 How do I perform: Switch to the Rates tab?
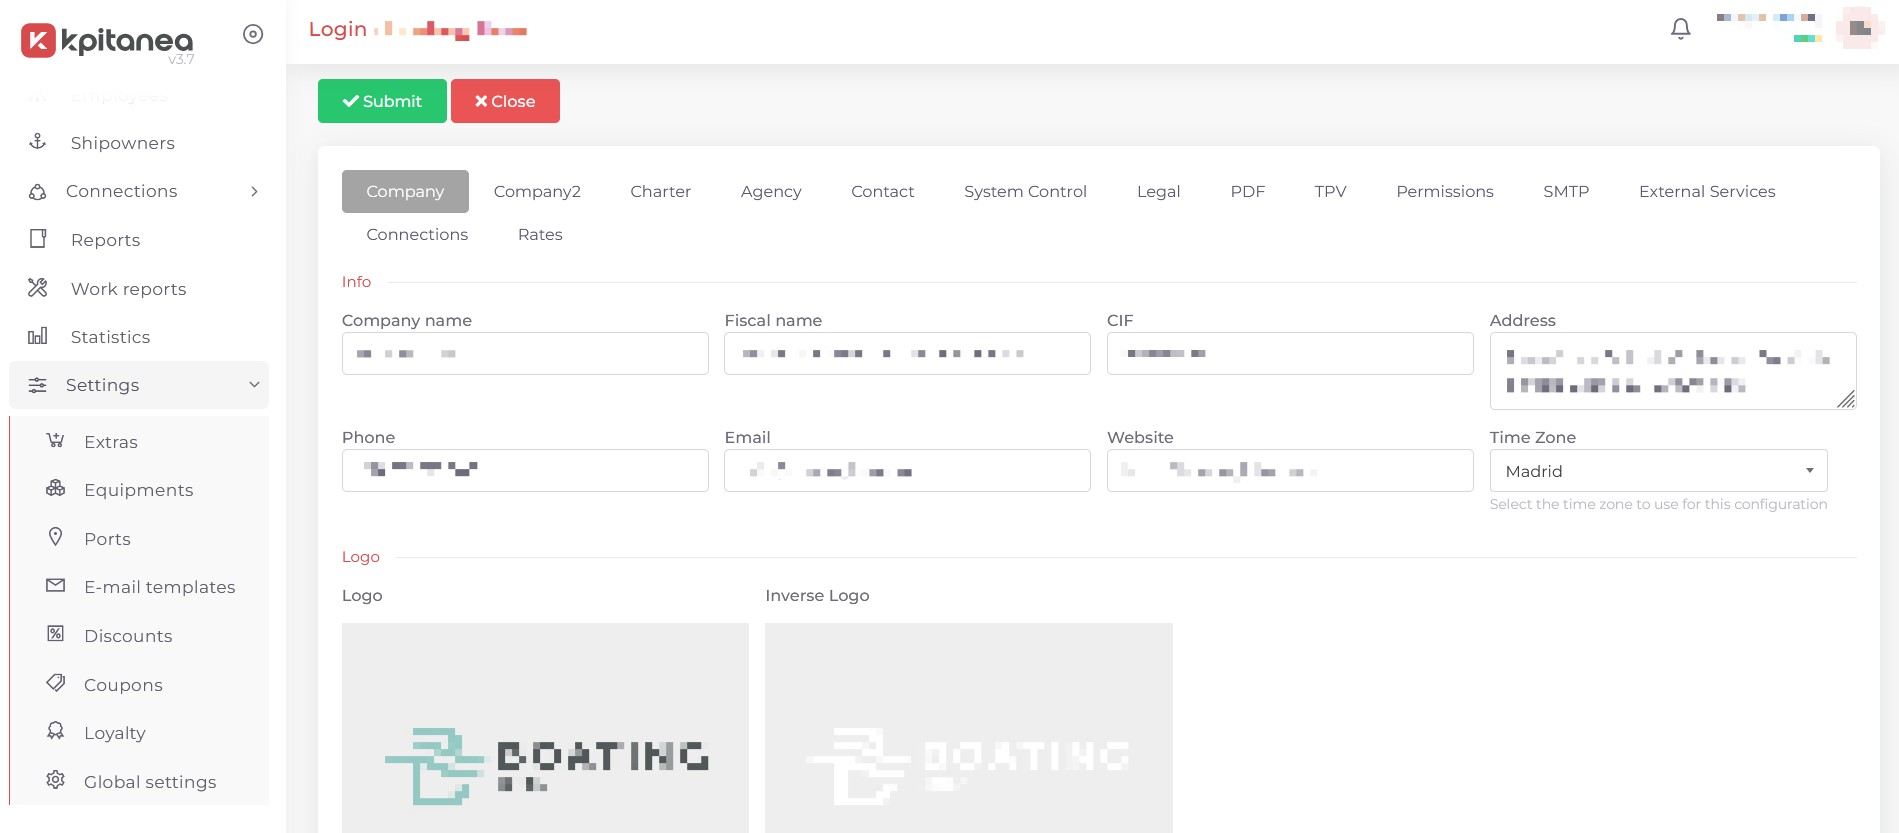point(540,234)
